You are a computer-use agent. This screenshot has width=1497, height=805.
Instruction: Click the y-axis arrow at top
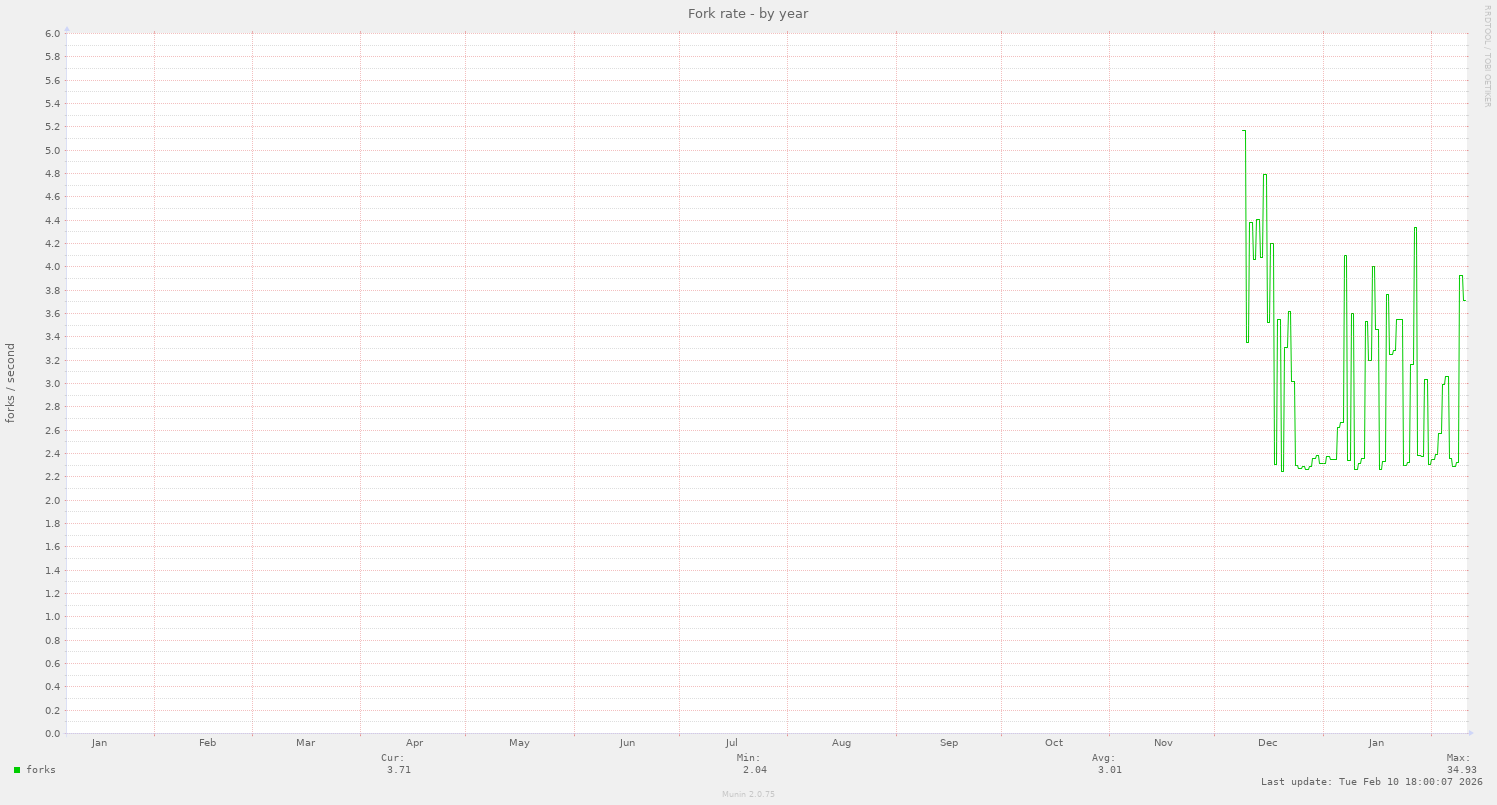[66, 29]
